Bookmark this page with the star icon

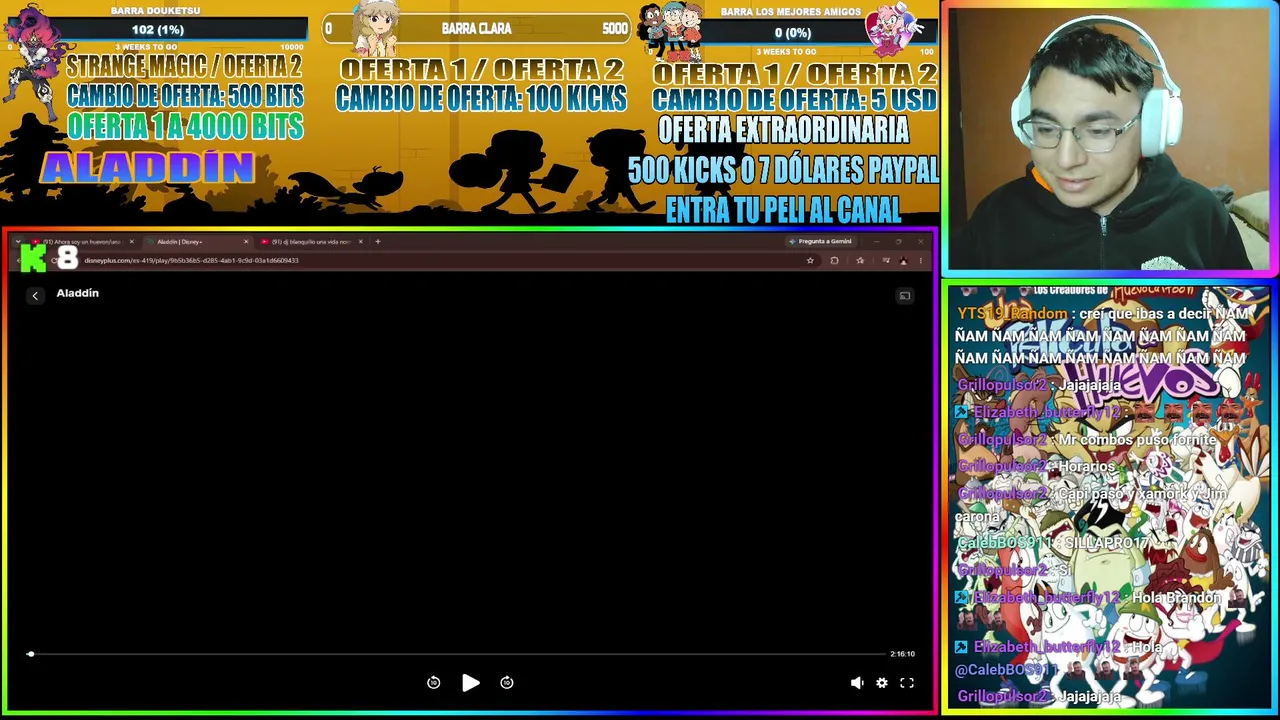tap(810, 261)
